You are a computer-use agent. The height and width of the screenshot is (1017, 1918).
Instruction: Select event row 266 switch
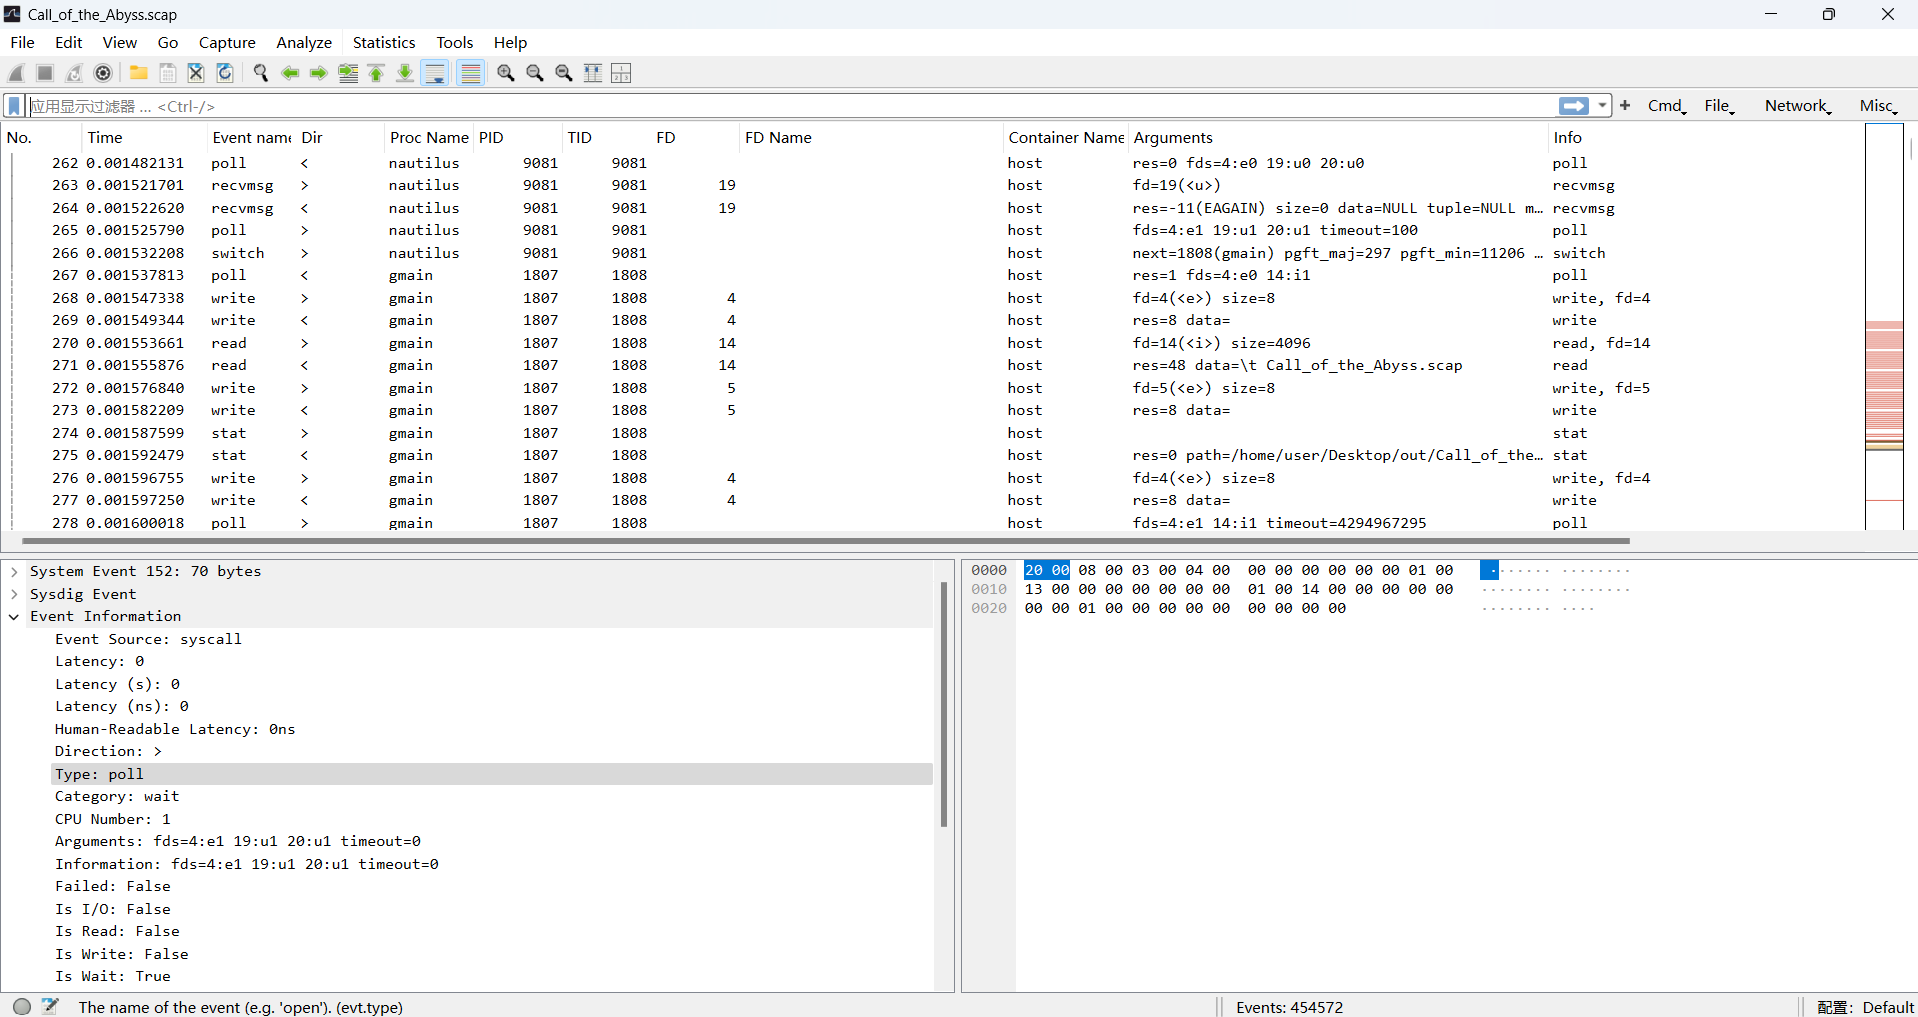[x=930, y=253]
